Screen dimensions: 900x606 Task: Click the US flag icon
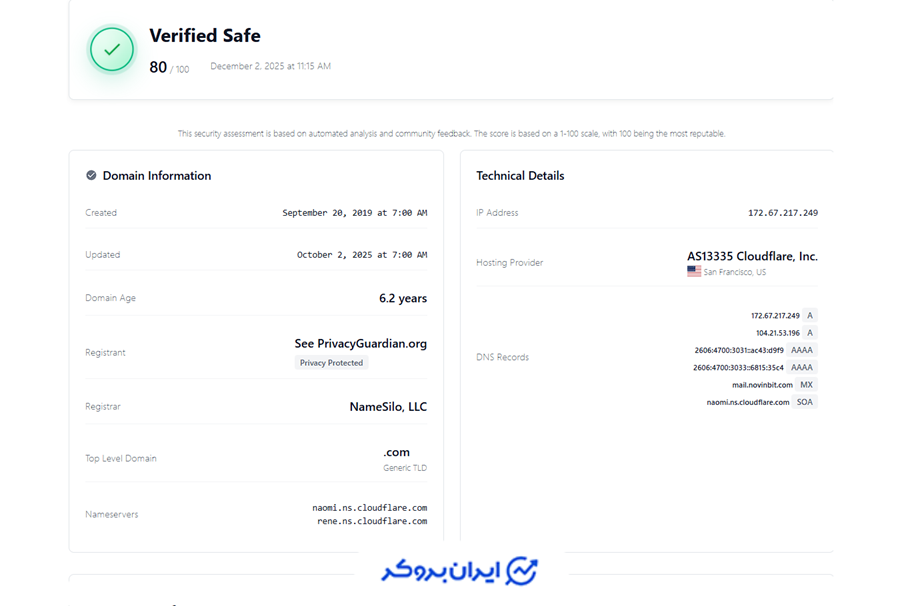(x=694, y=271)
